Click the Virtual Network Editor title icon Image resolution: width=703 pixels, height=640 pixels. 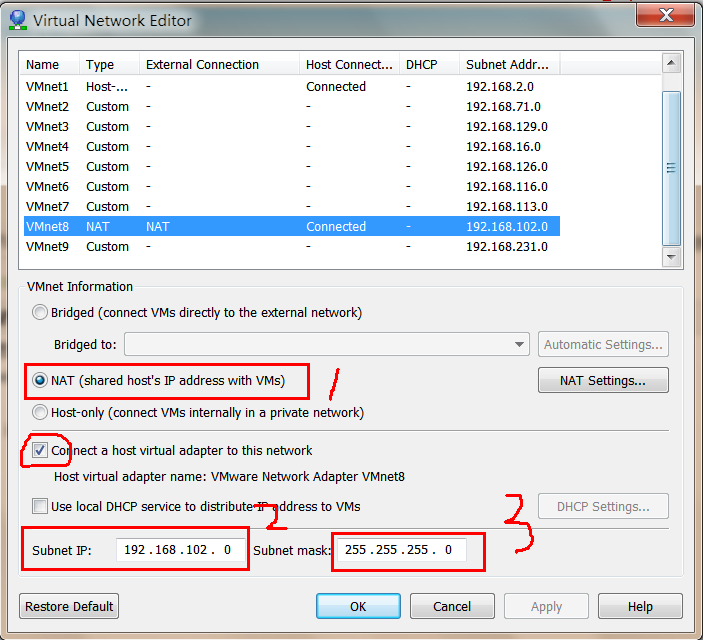tap(17, 19)
